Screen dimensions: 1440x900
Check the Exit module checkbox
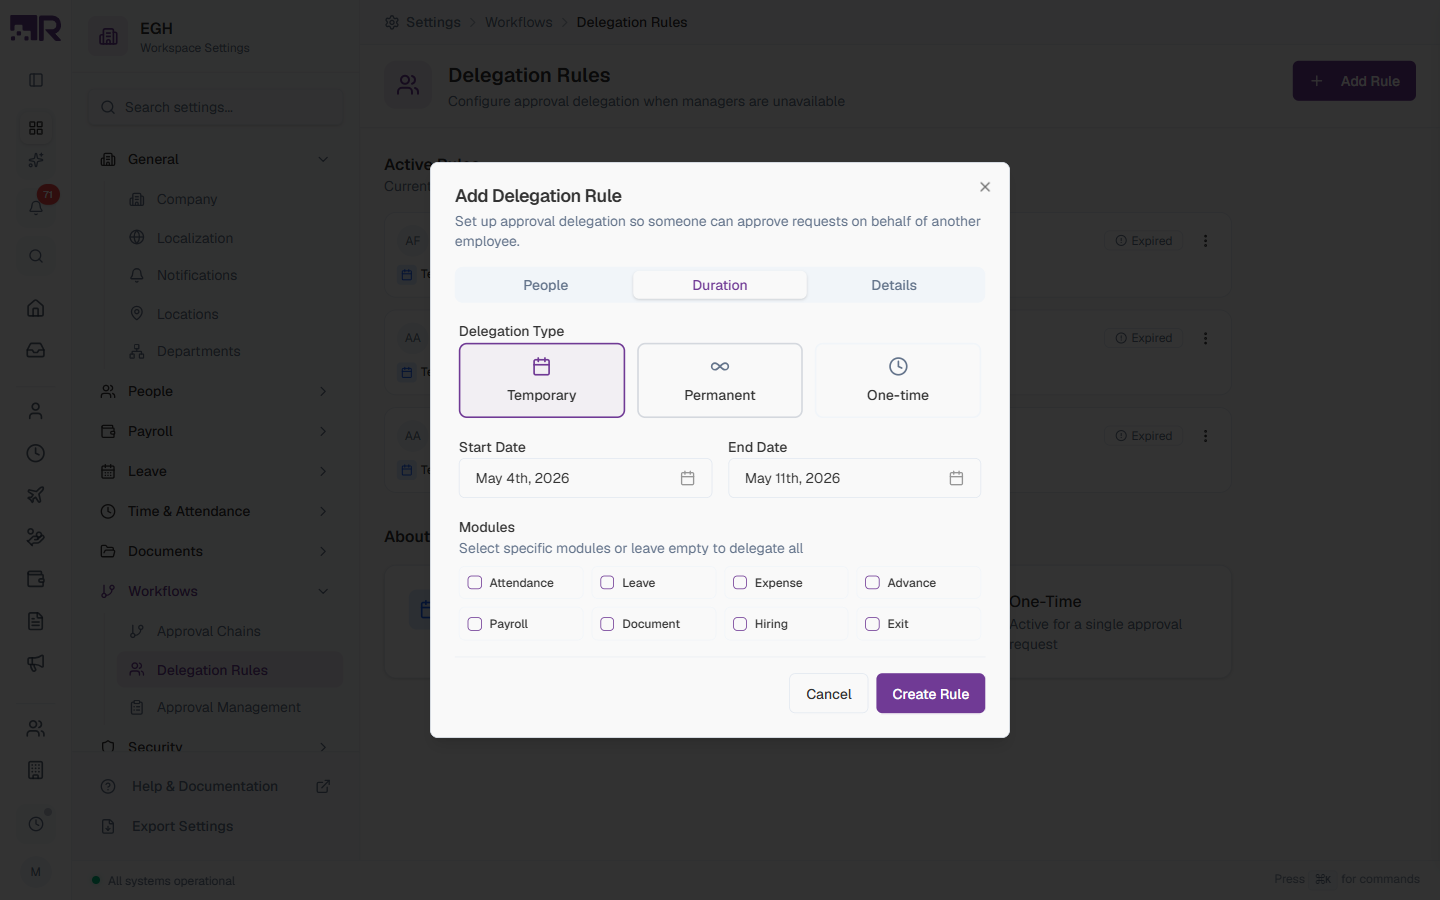[872, 624]
